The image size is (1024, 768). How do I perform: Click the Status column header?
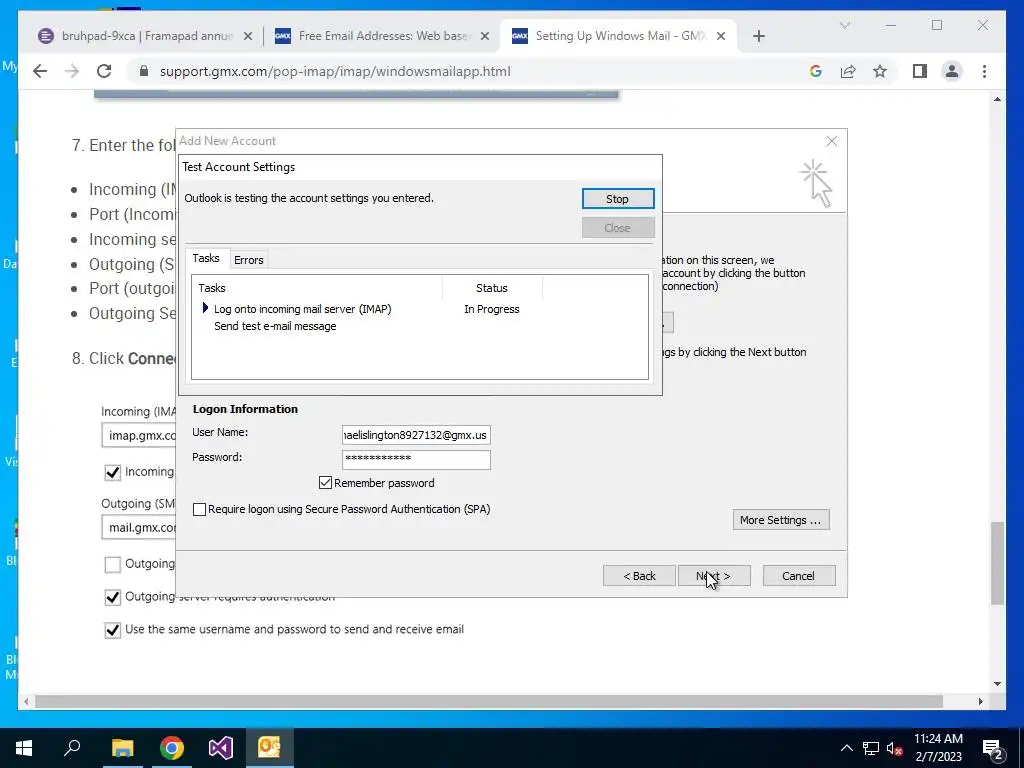pyautogui.click(x=492, y=288)
